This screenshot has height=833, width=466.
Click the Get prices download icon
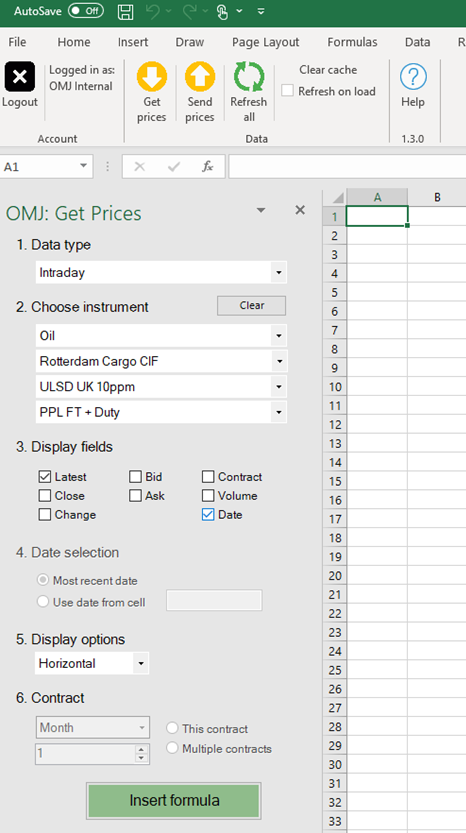click(x=151, y=76)
